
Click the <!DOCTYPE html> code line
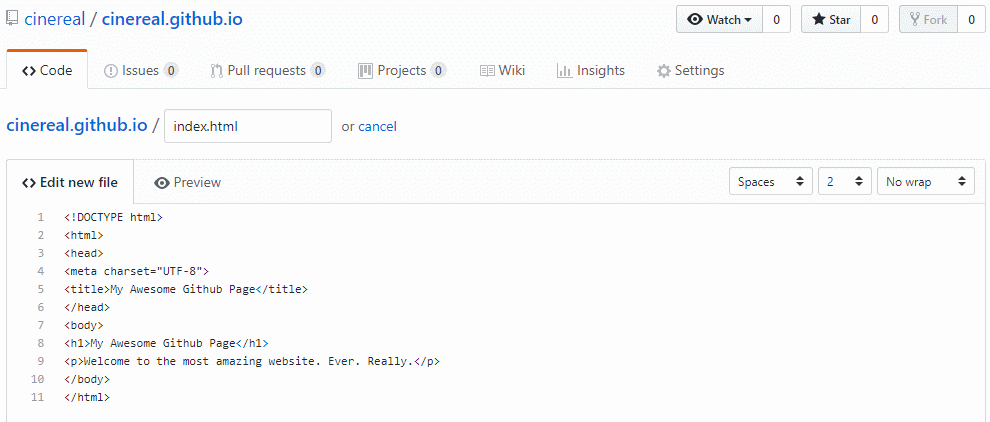pyautogui.click(x=113, y=217)
